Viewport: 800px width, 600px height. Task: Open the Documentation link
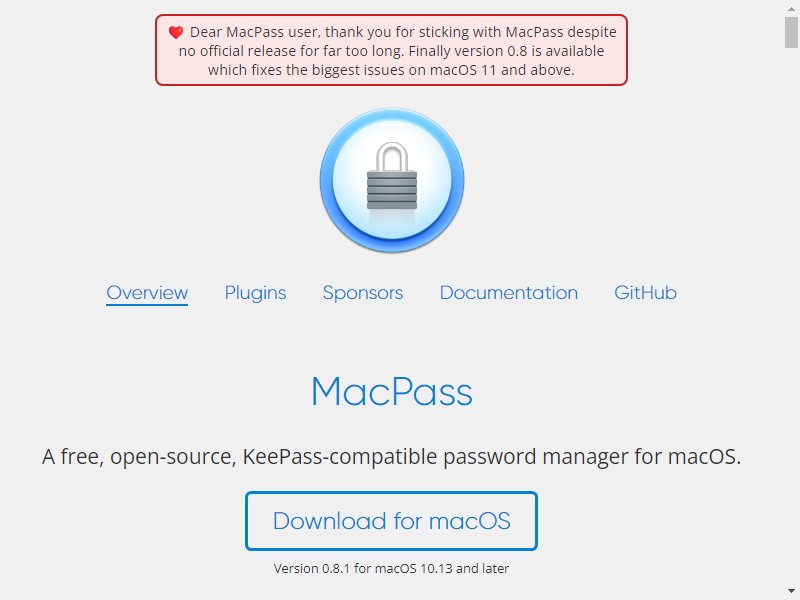[x=509, y=293]
